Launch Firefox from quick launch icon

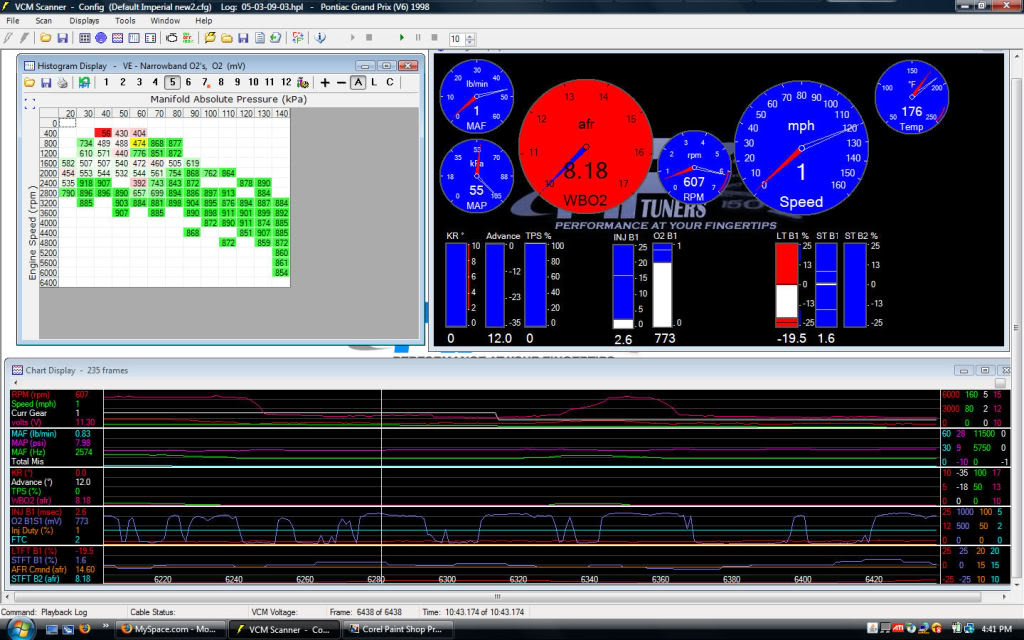(x=84, y=629)
